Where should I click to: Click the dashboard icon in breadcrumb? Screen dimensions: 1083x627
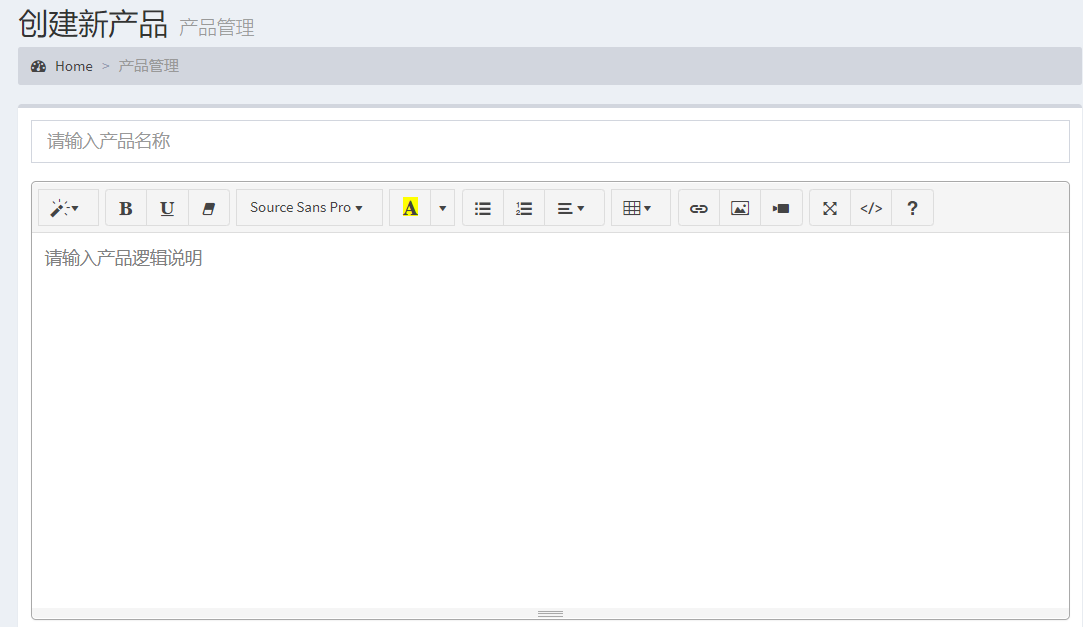coord(39,66)
